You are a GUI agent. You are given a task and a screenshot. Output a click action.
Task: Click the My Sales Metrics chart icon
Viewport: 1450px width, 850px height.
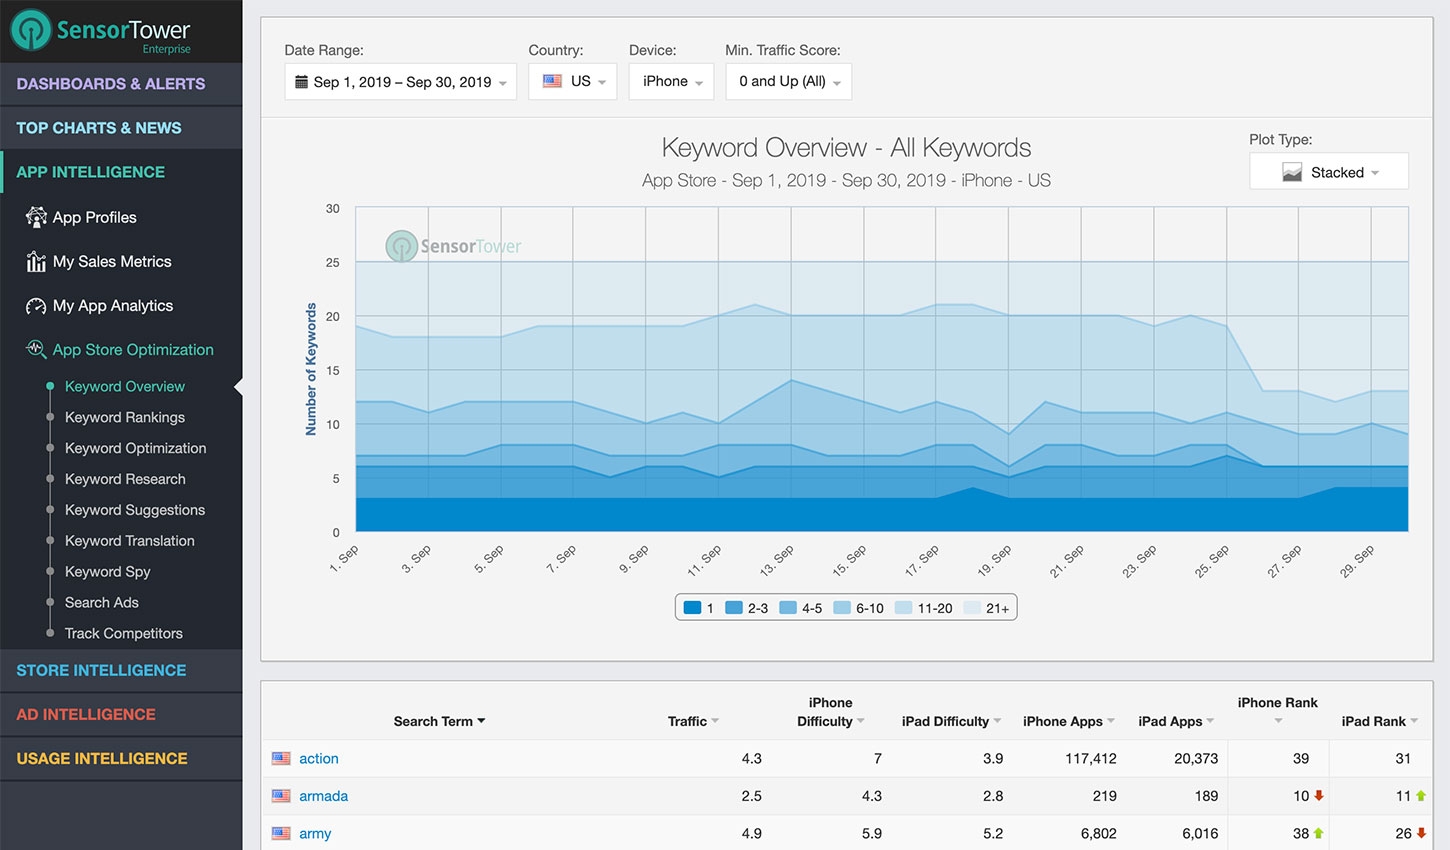(36, 262)
